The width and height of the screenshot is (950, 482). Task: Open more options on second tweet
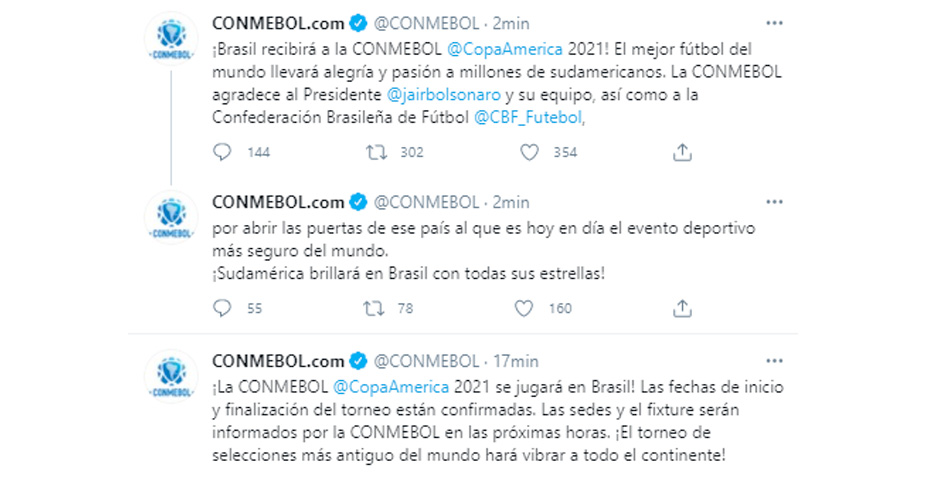click(x=774, y=201)
